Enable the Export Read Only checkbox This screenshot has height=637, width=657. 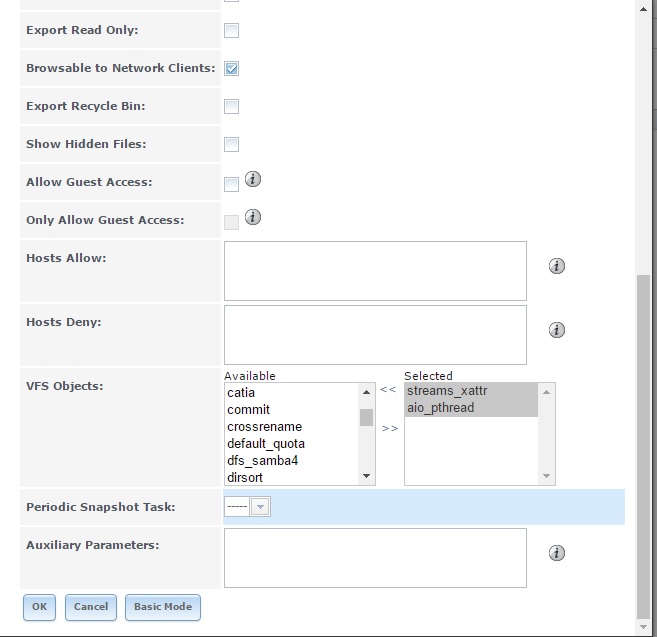(x=231, y=31)
